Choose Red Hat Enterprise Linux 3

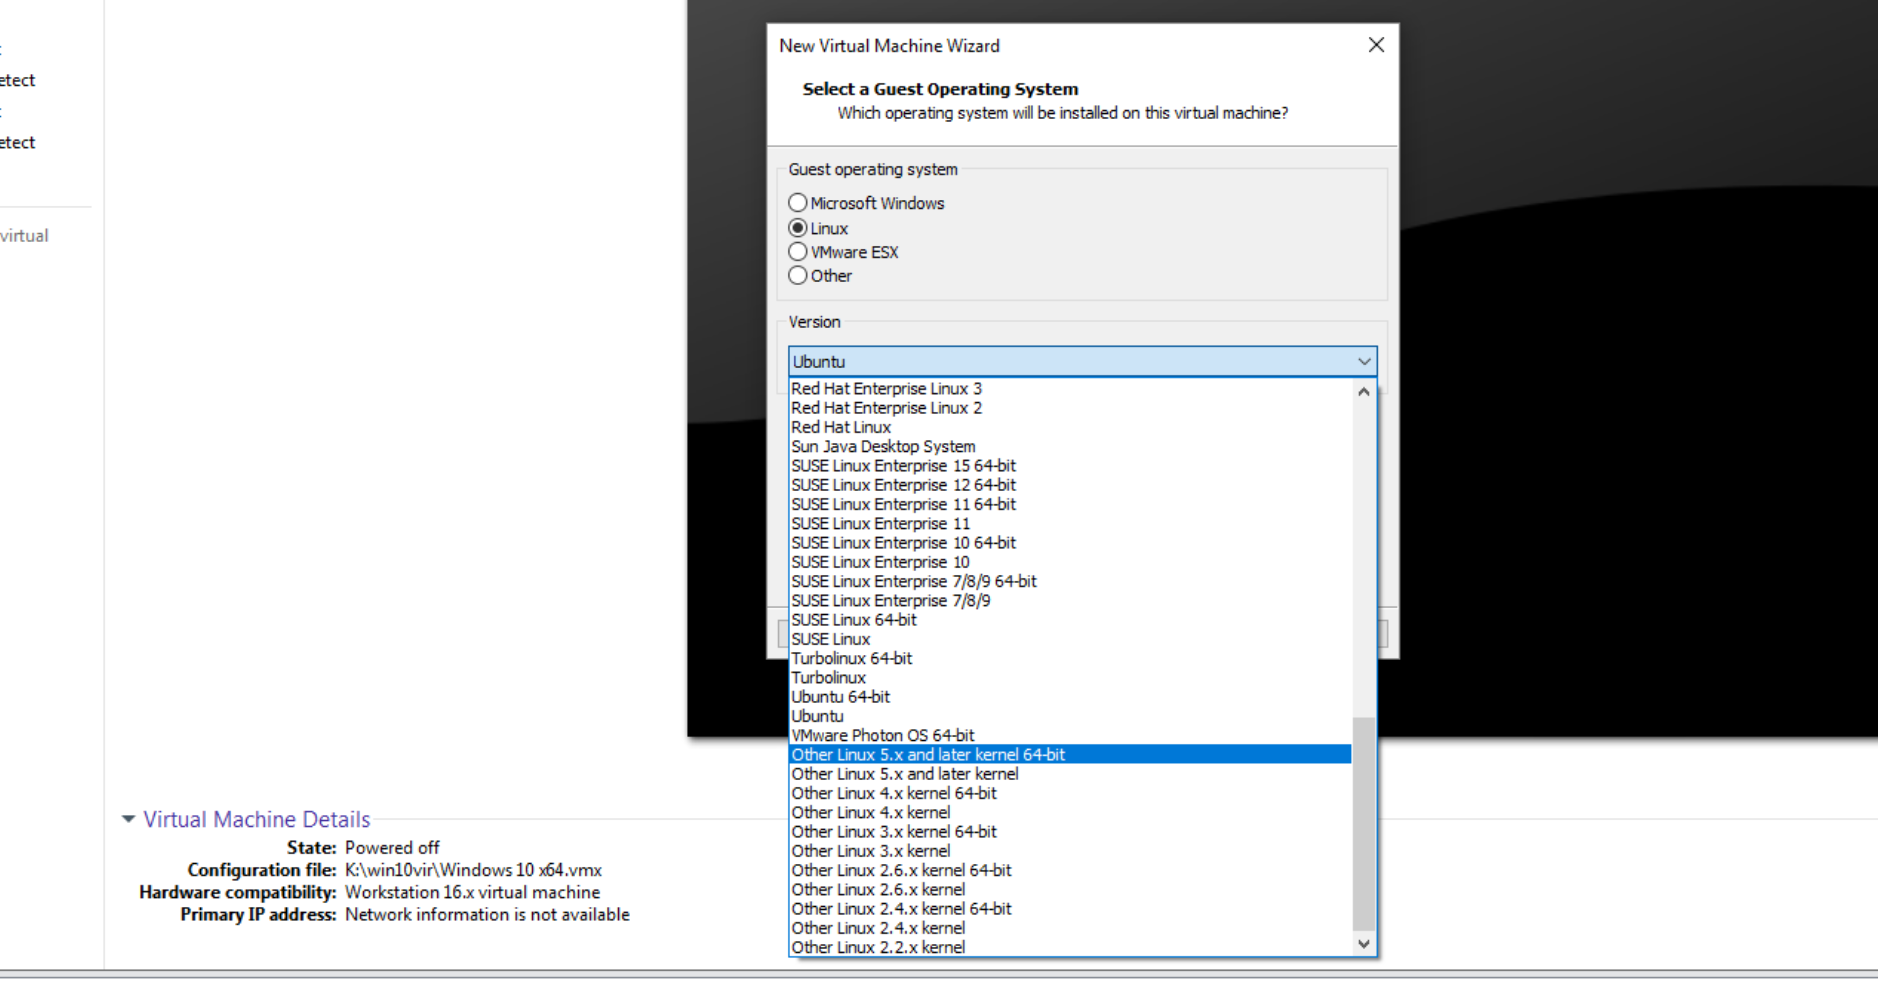tap(1070, 389)
